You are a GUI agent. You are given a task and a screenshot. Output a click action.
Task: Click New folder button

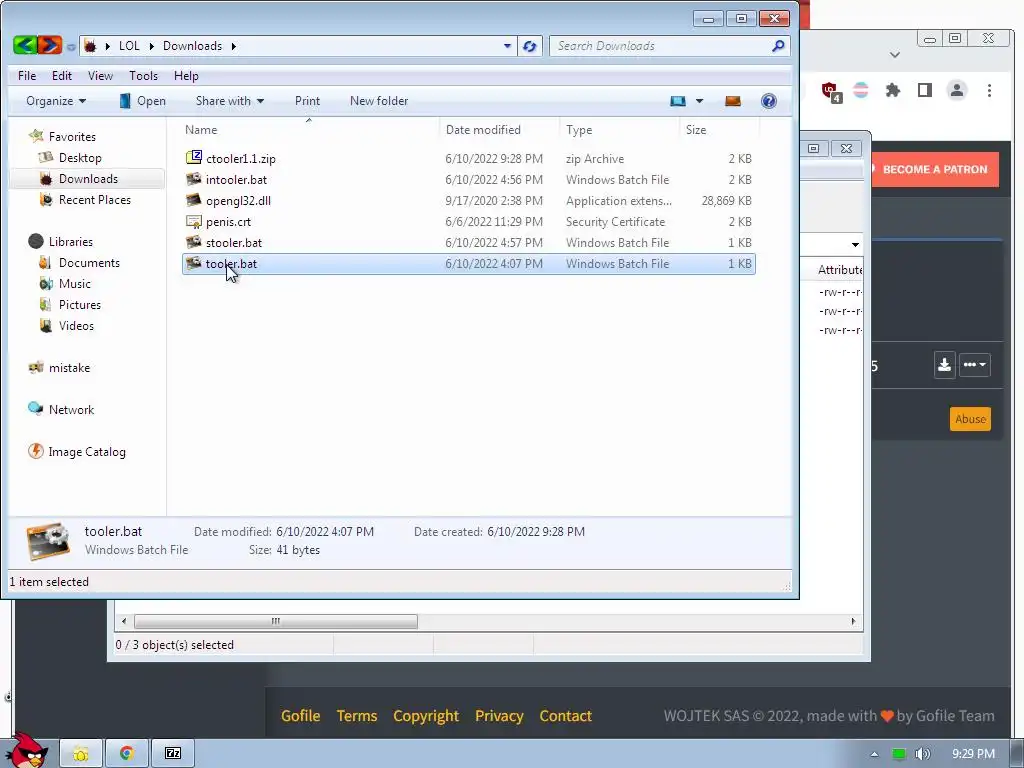click(x=379, y=101)
